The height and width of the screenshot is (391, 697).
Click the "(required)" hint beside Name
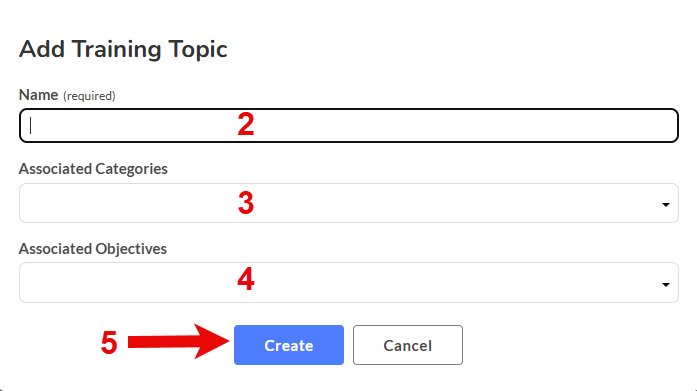click(89, 96)
